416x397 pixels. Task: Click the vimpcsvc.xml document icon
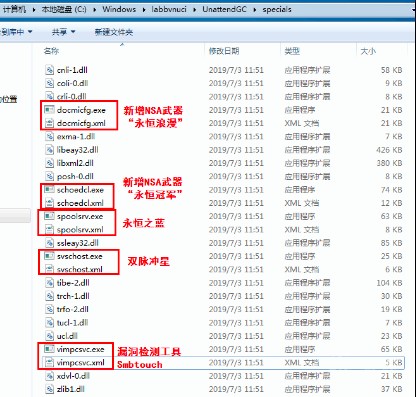pos(49,362)
